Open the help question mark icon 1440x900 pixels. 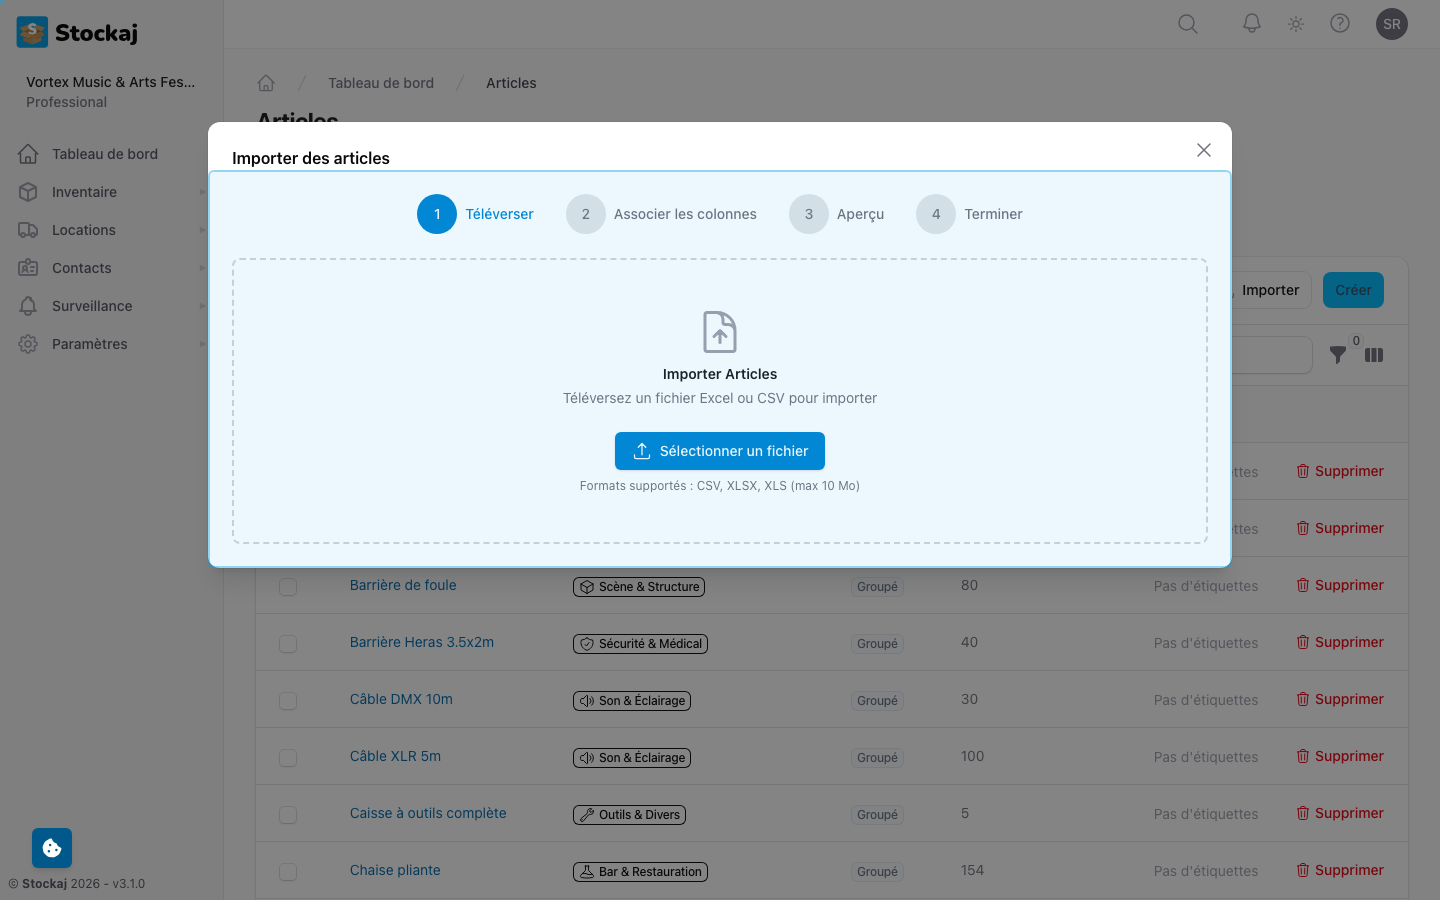click(1340, 24)
